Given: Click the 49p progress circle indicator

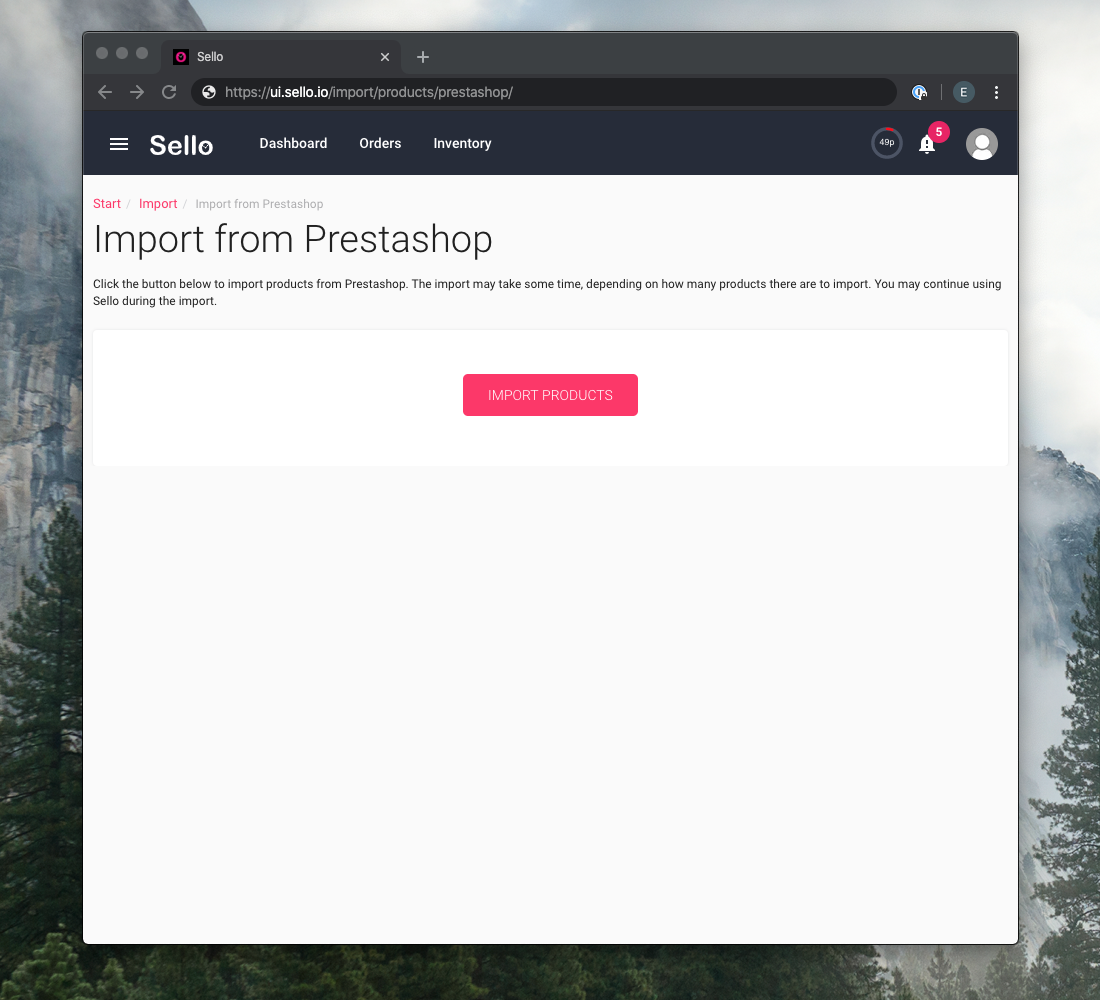Looking at the screenshot, I should pos(887,143).
